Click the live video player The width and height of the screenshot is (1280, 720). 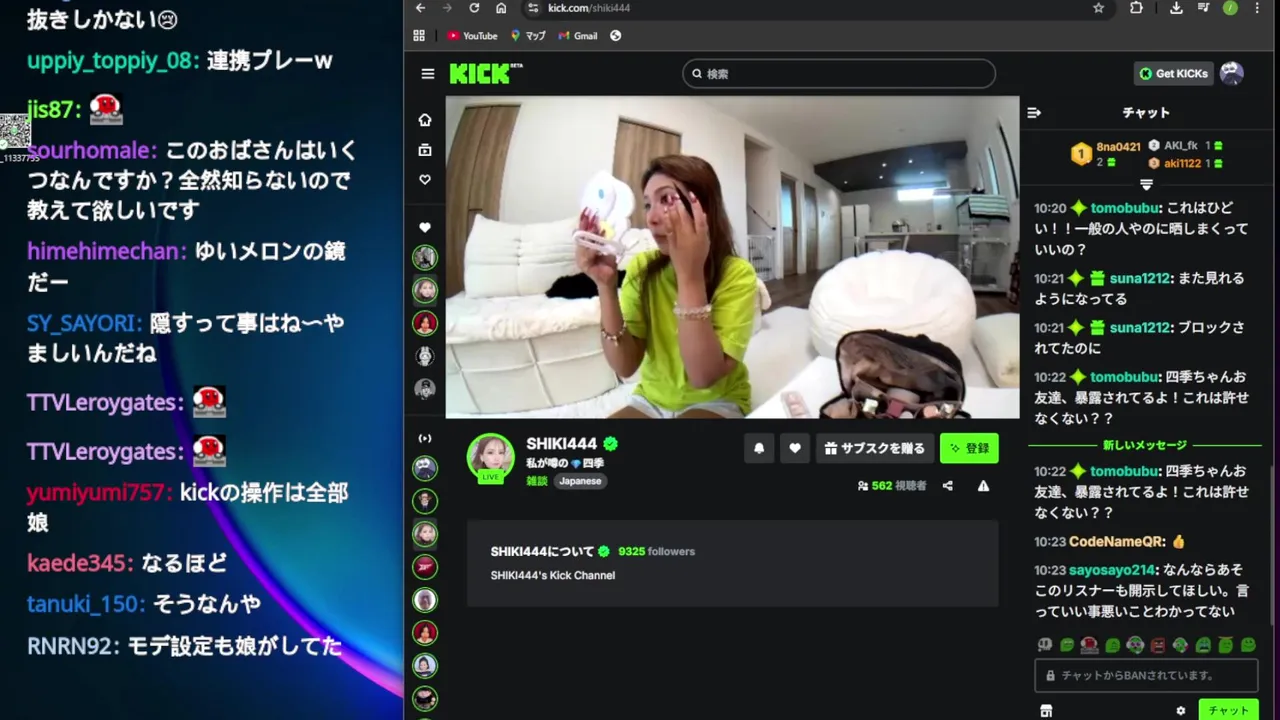pos(732,257)
